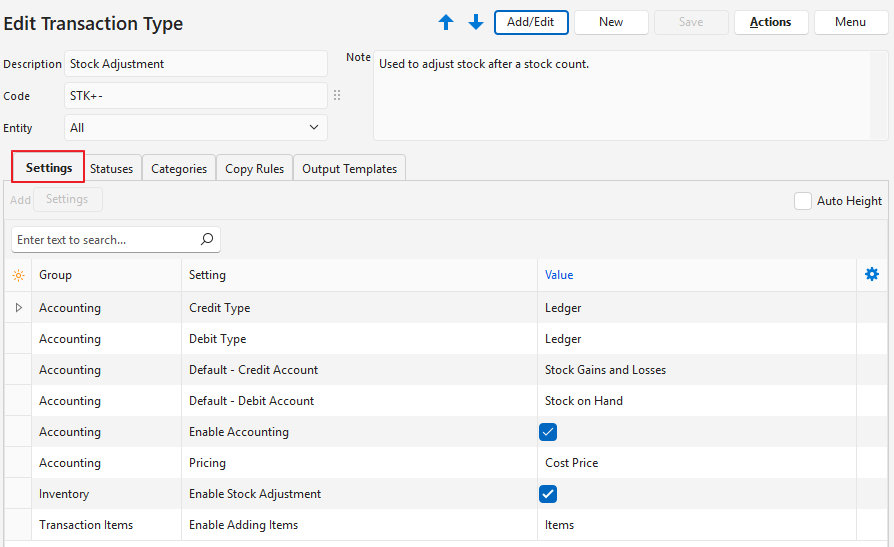Open the Actions dropdown menu

[x=770, y=22]
